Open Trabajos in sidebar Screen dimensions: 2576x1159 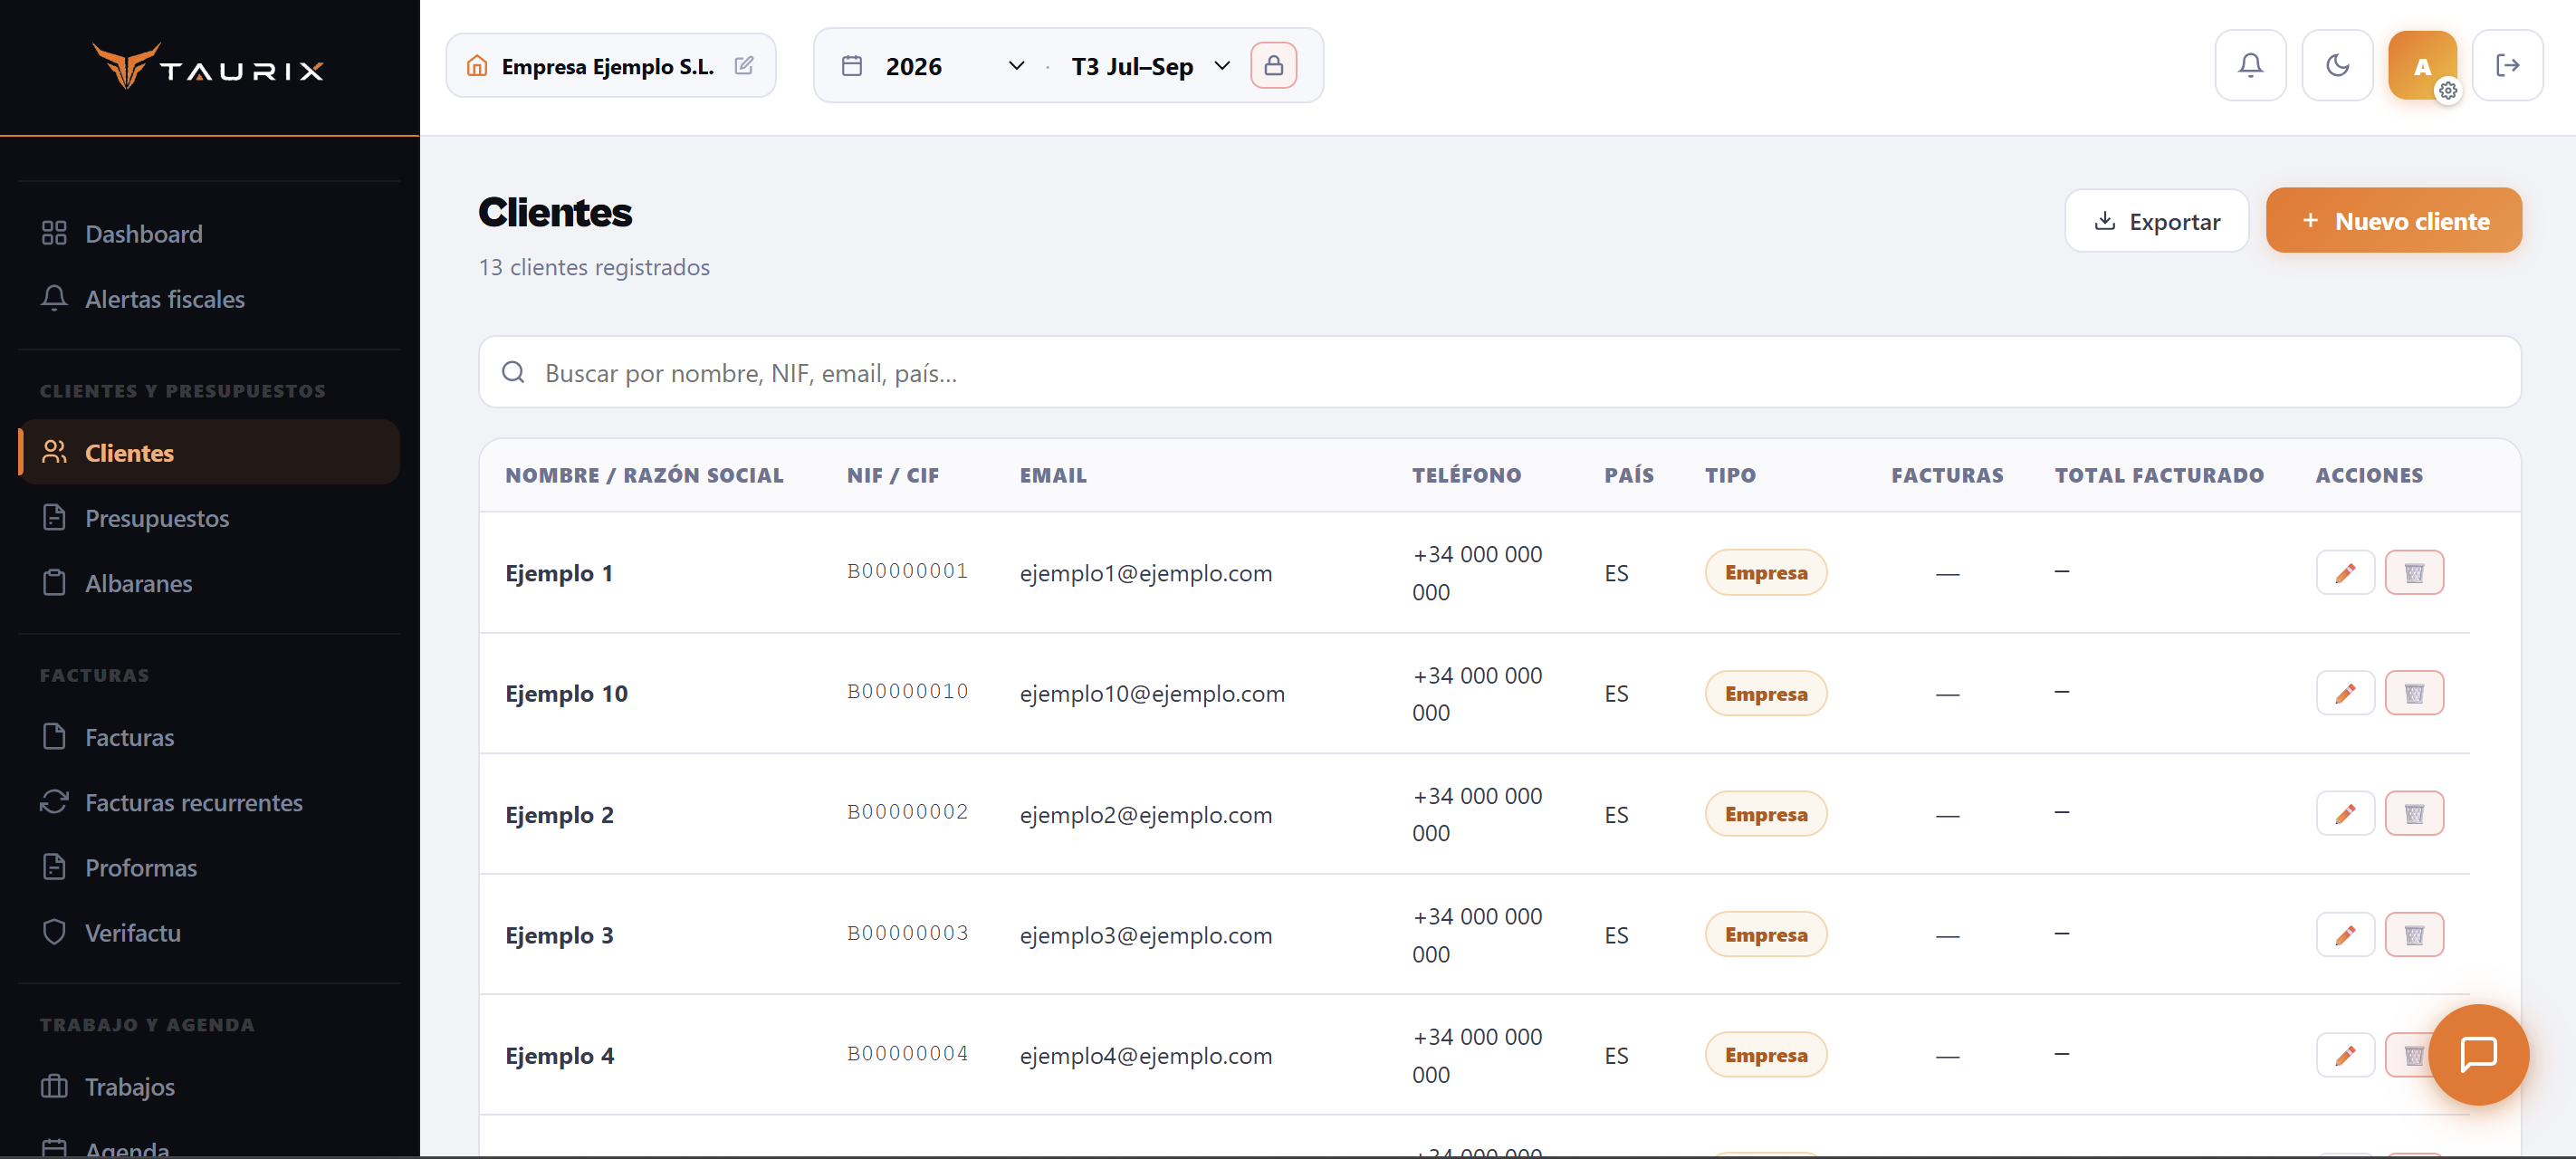(209, 1087)
